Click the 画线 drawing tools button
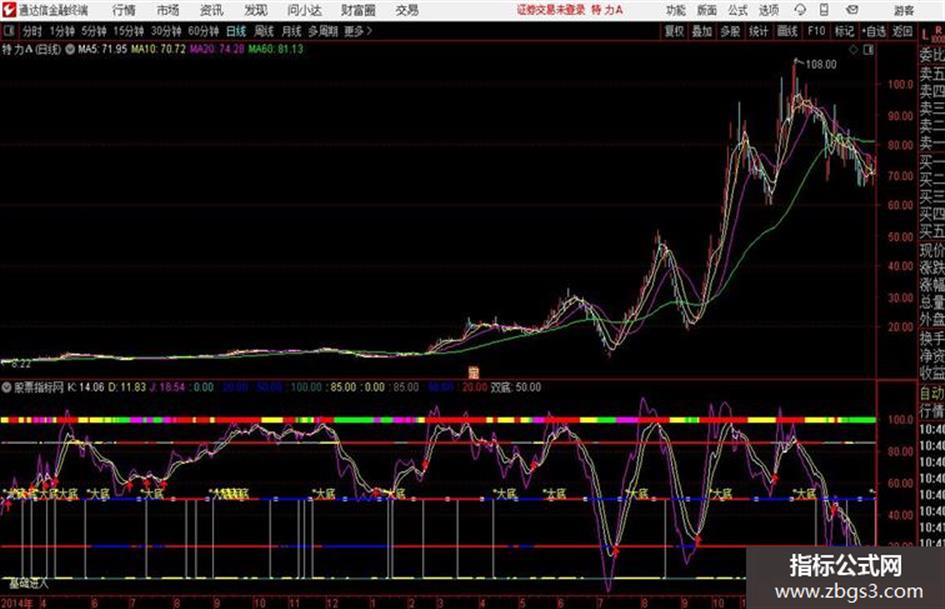Screen dimensions: 945x609 788,31
